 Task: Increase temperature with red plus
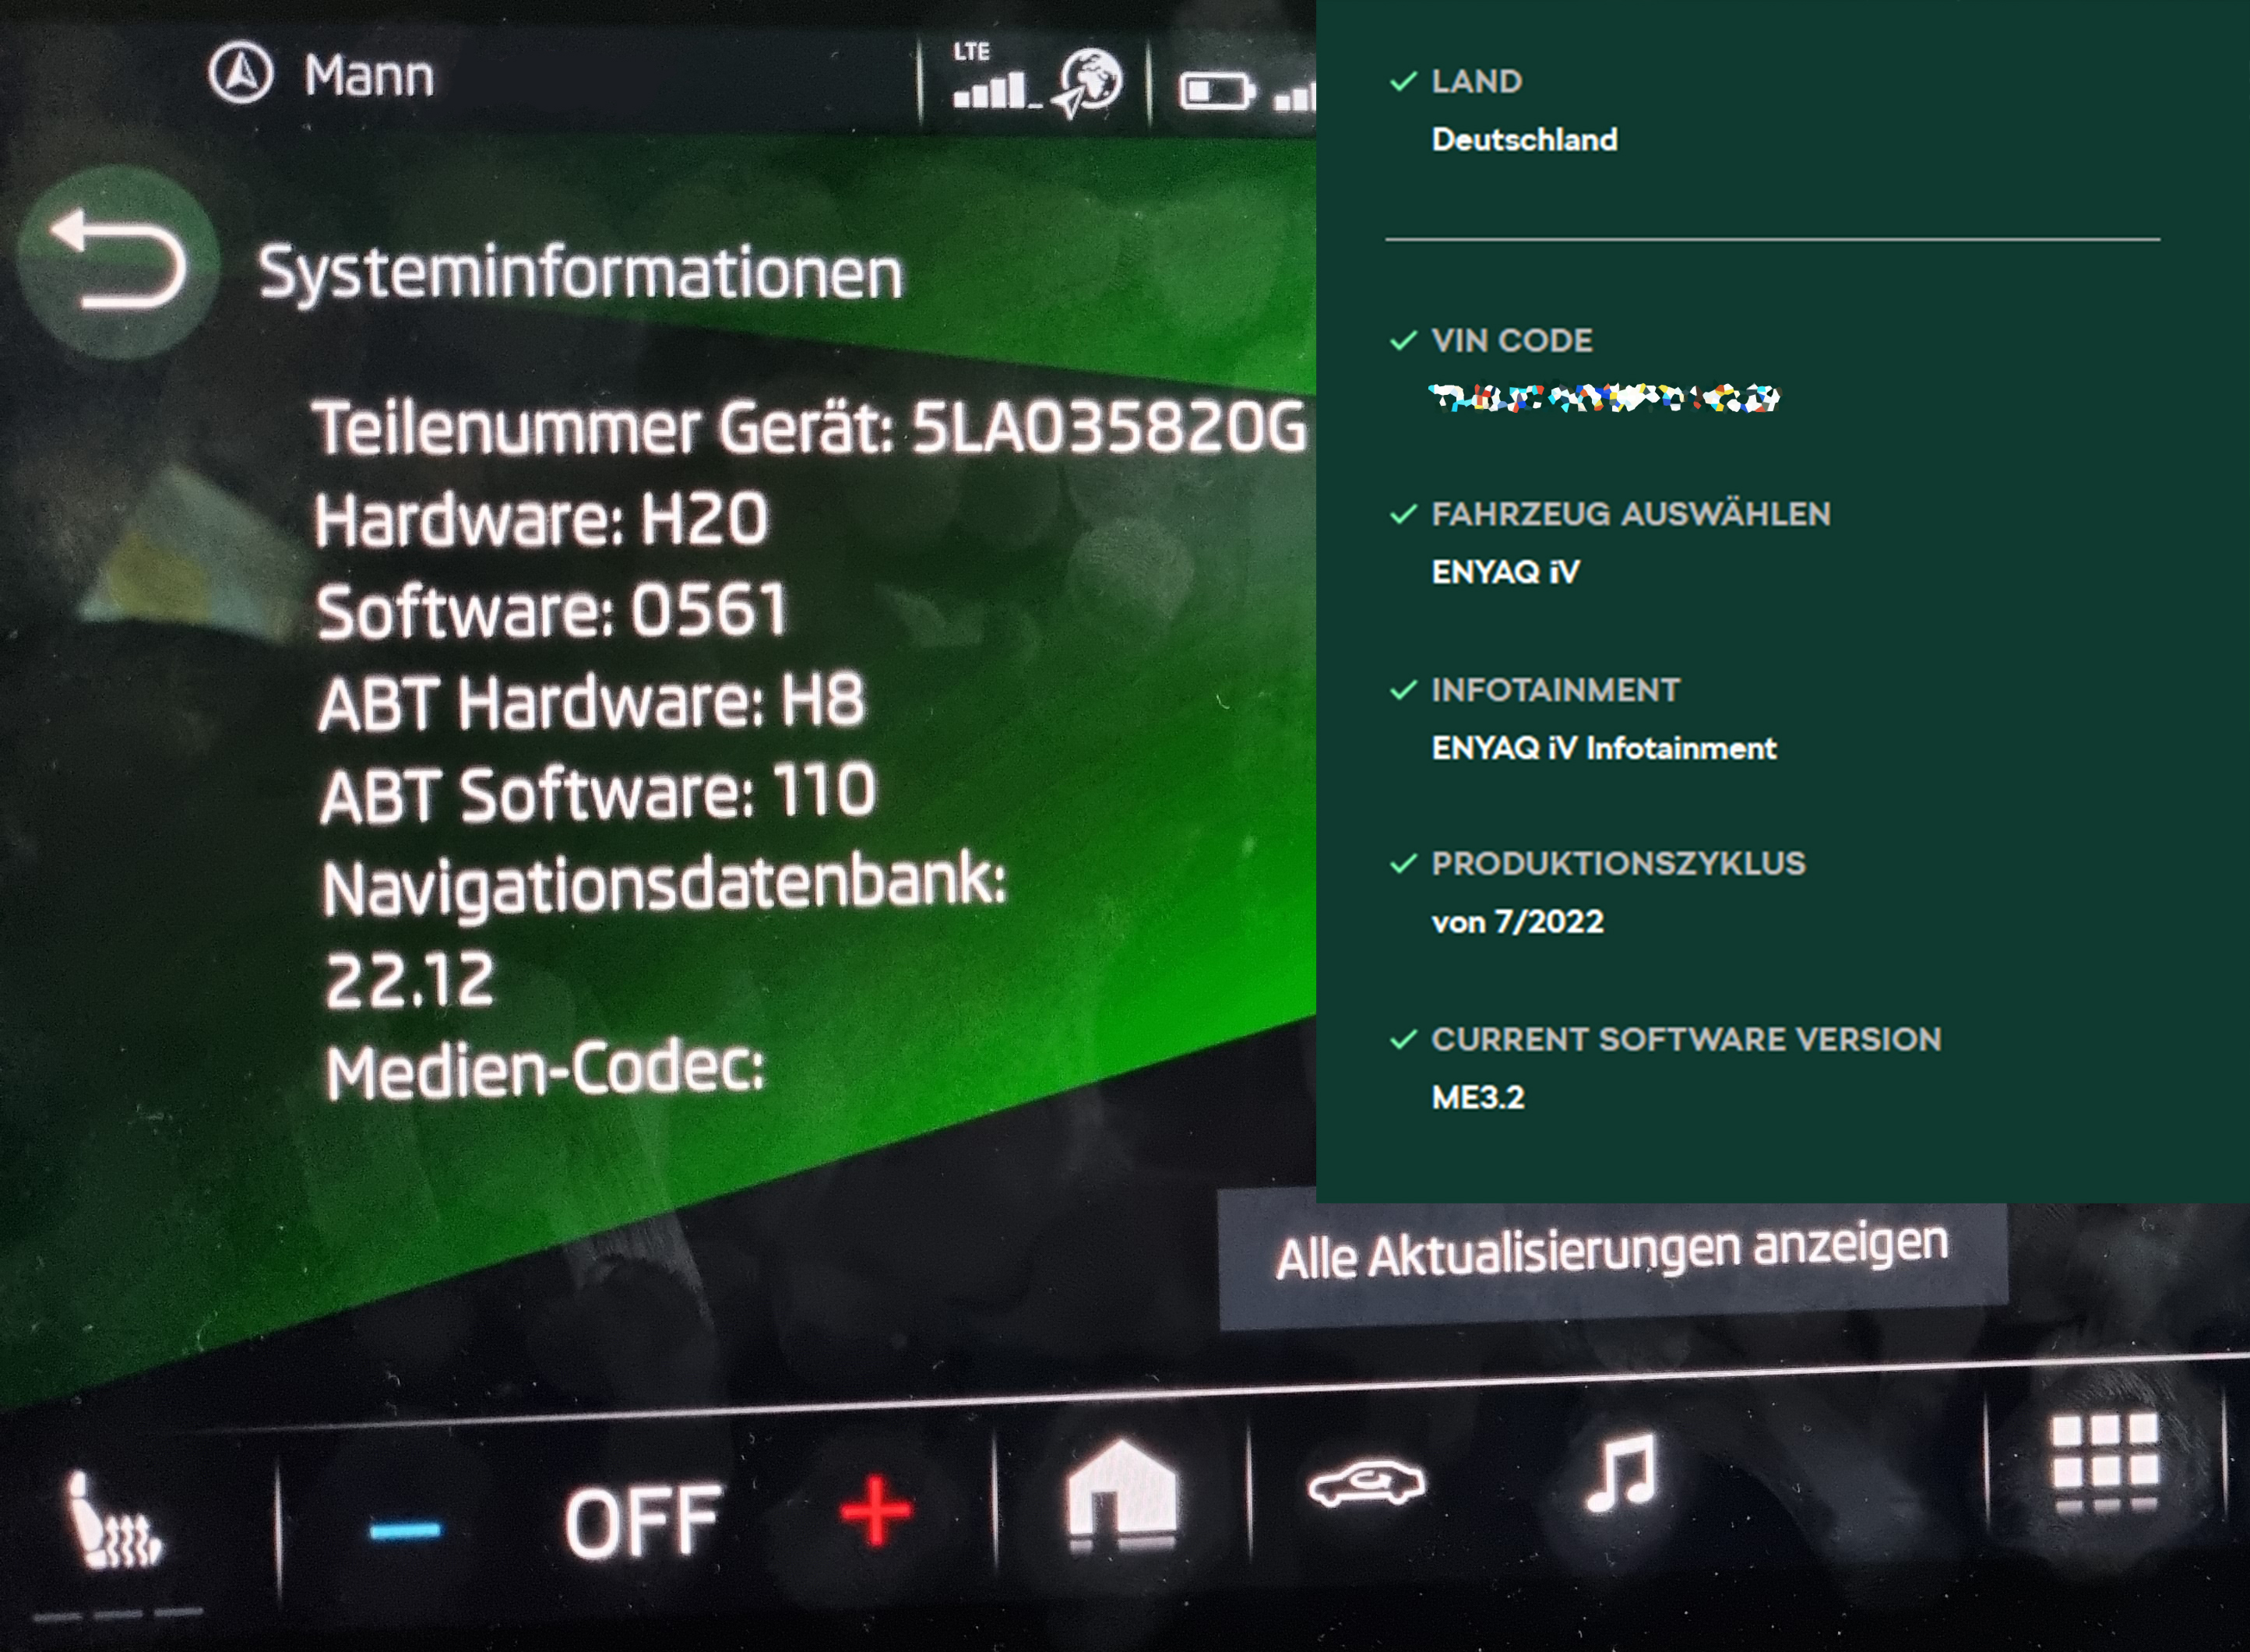(x=875, y=1511)
